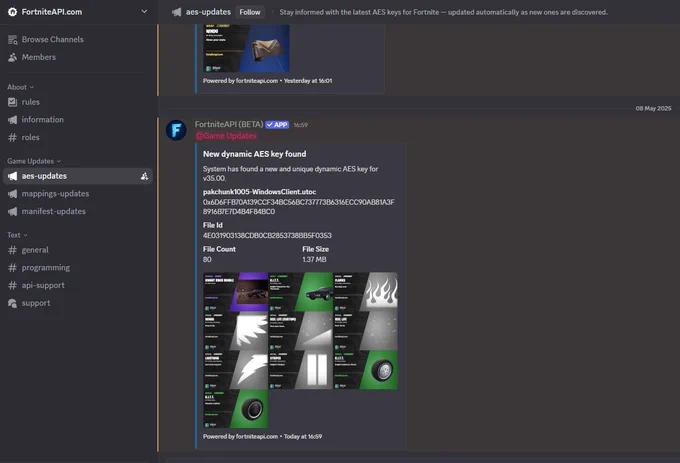Open the FortniteAPI.com server dropdown
680x463 pixels.
(x=144, y=12)
